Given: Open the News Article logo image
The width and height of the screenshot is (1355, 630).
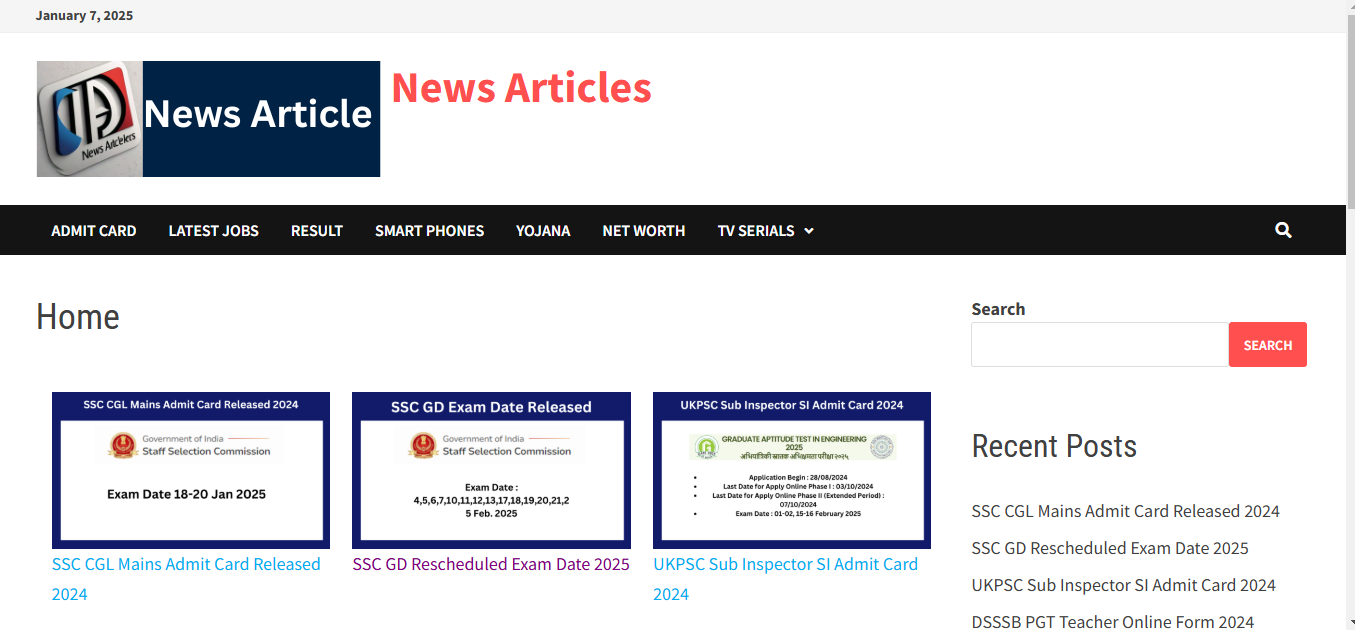Looking at the screenshot, I should (208, 119).
